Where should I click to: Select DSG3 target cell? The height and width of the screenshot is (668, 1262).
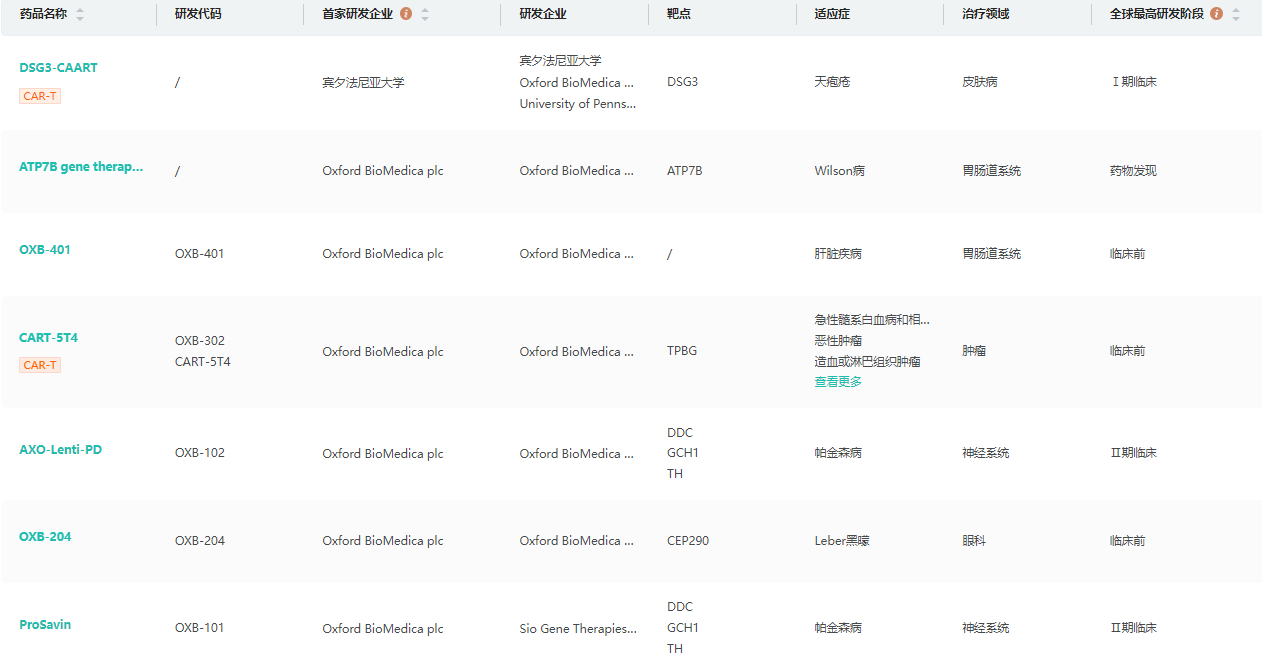point(682,82)
